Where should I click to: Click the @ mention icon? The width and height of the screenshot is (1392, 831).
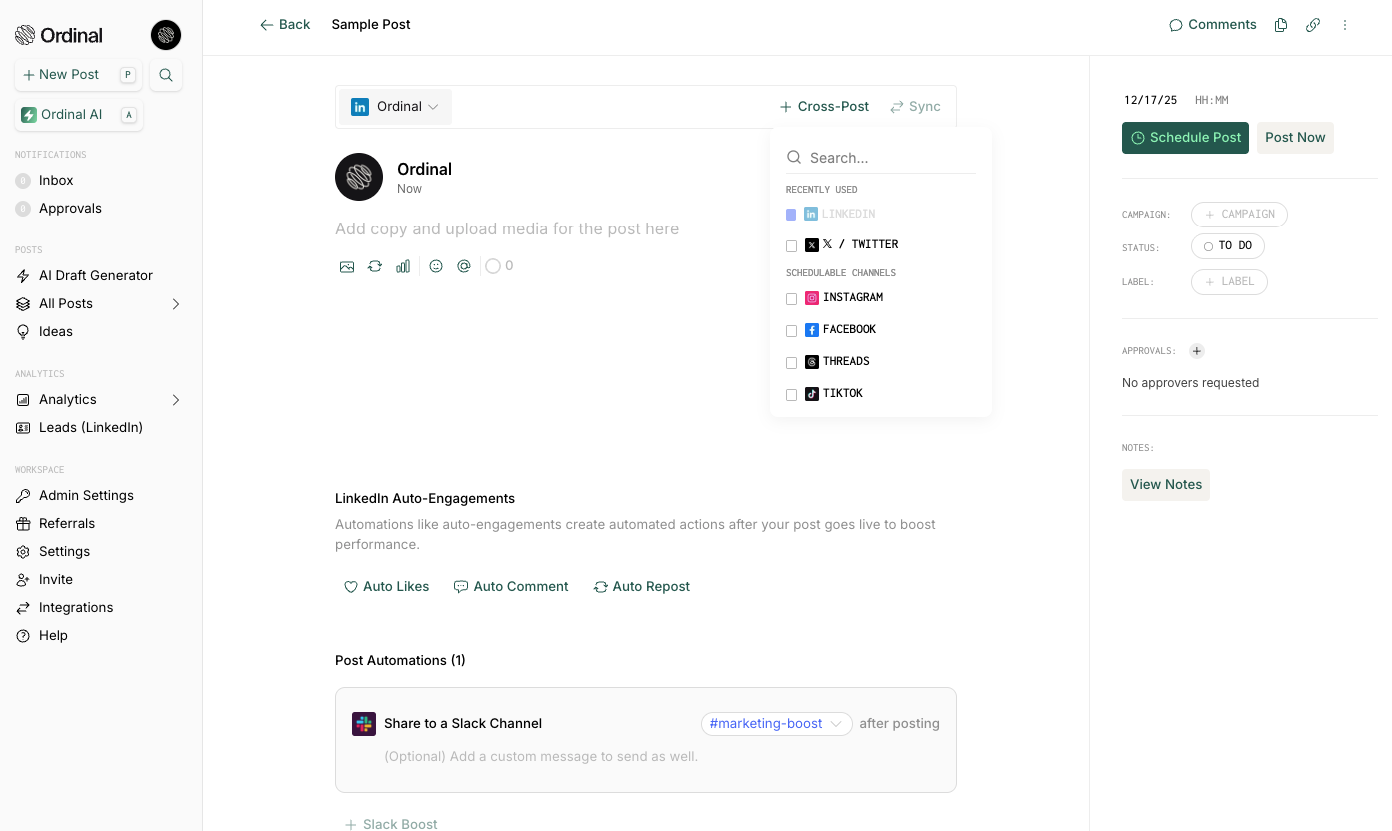[464, 266]
